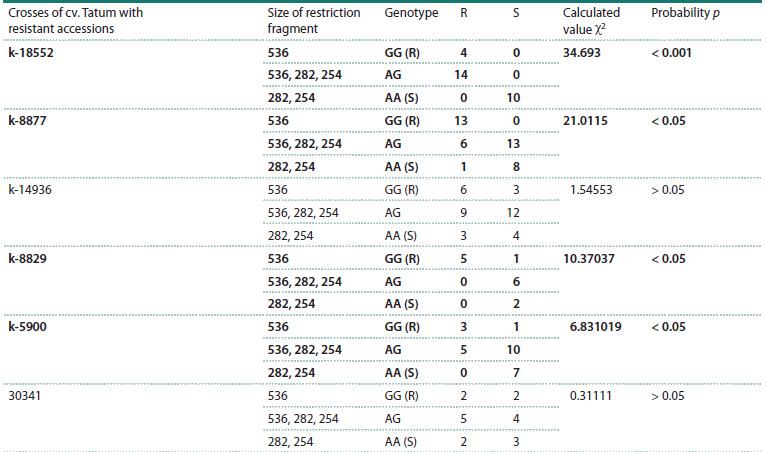Select the chi-square value 21.0115
The image size is (765, 452).
(x=585, y=121)
